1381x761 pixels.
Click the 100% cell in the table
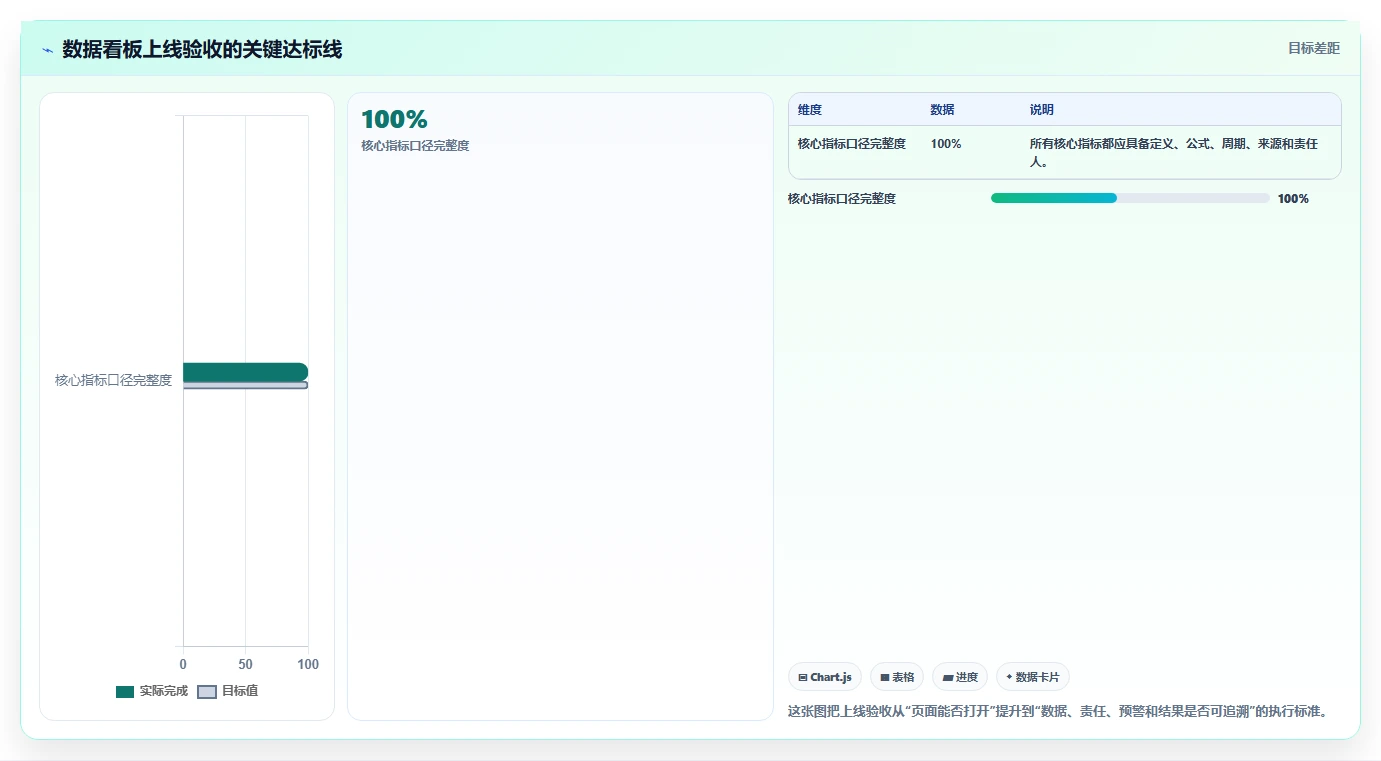pyautogui.click(x=946, y=144)
